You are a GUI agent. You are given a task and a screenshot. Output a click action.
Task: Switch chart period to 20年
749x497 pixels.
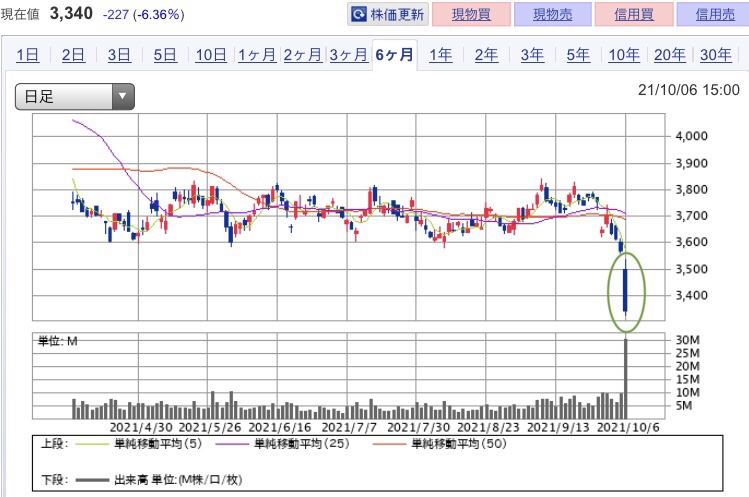(670, 55)
